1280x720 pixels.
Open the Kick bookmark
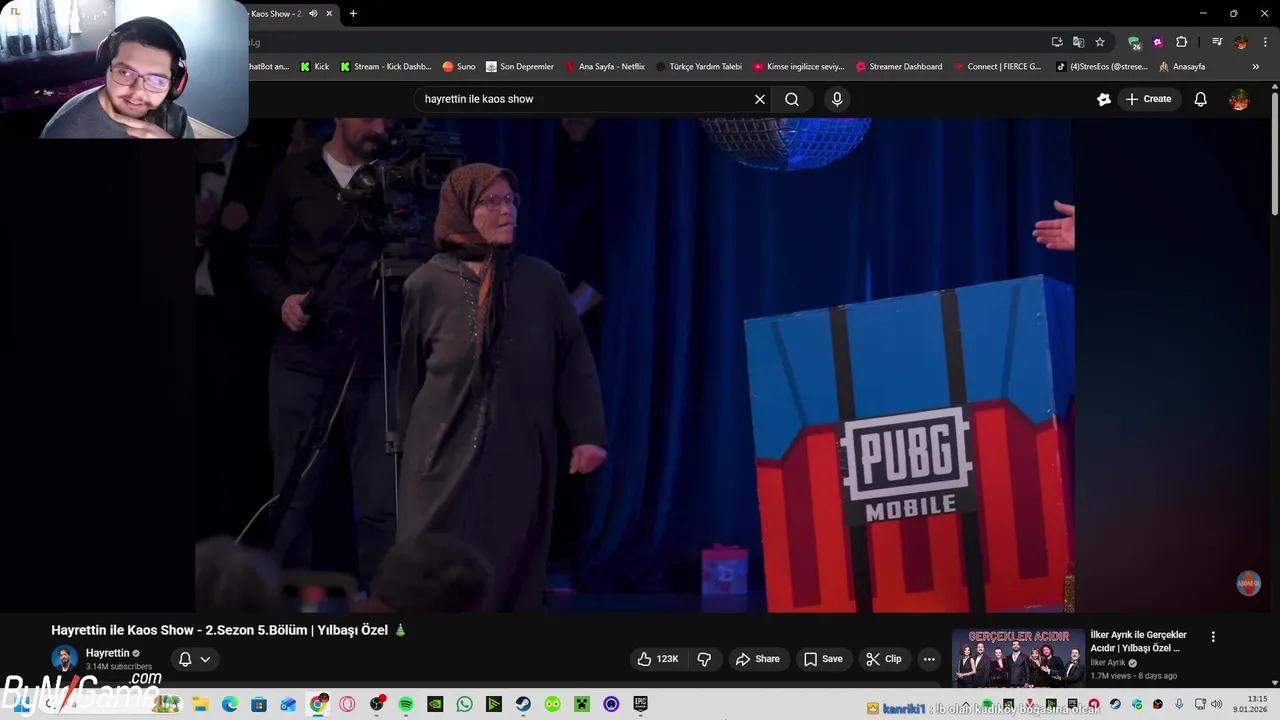pos(314,67)
